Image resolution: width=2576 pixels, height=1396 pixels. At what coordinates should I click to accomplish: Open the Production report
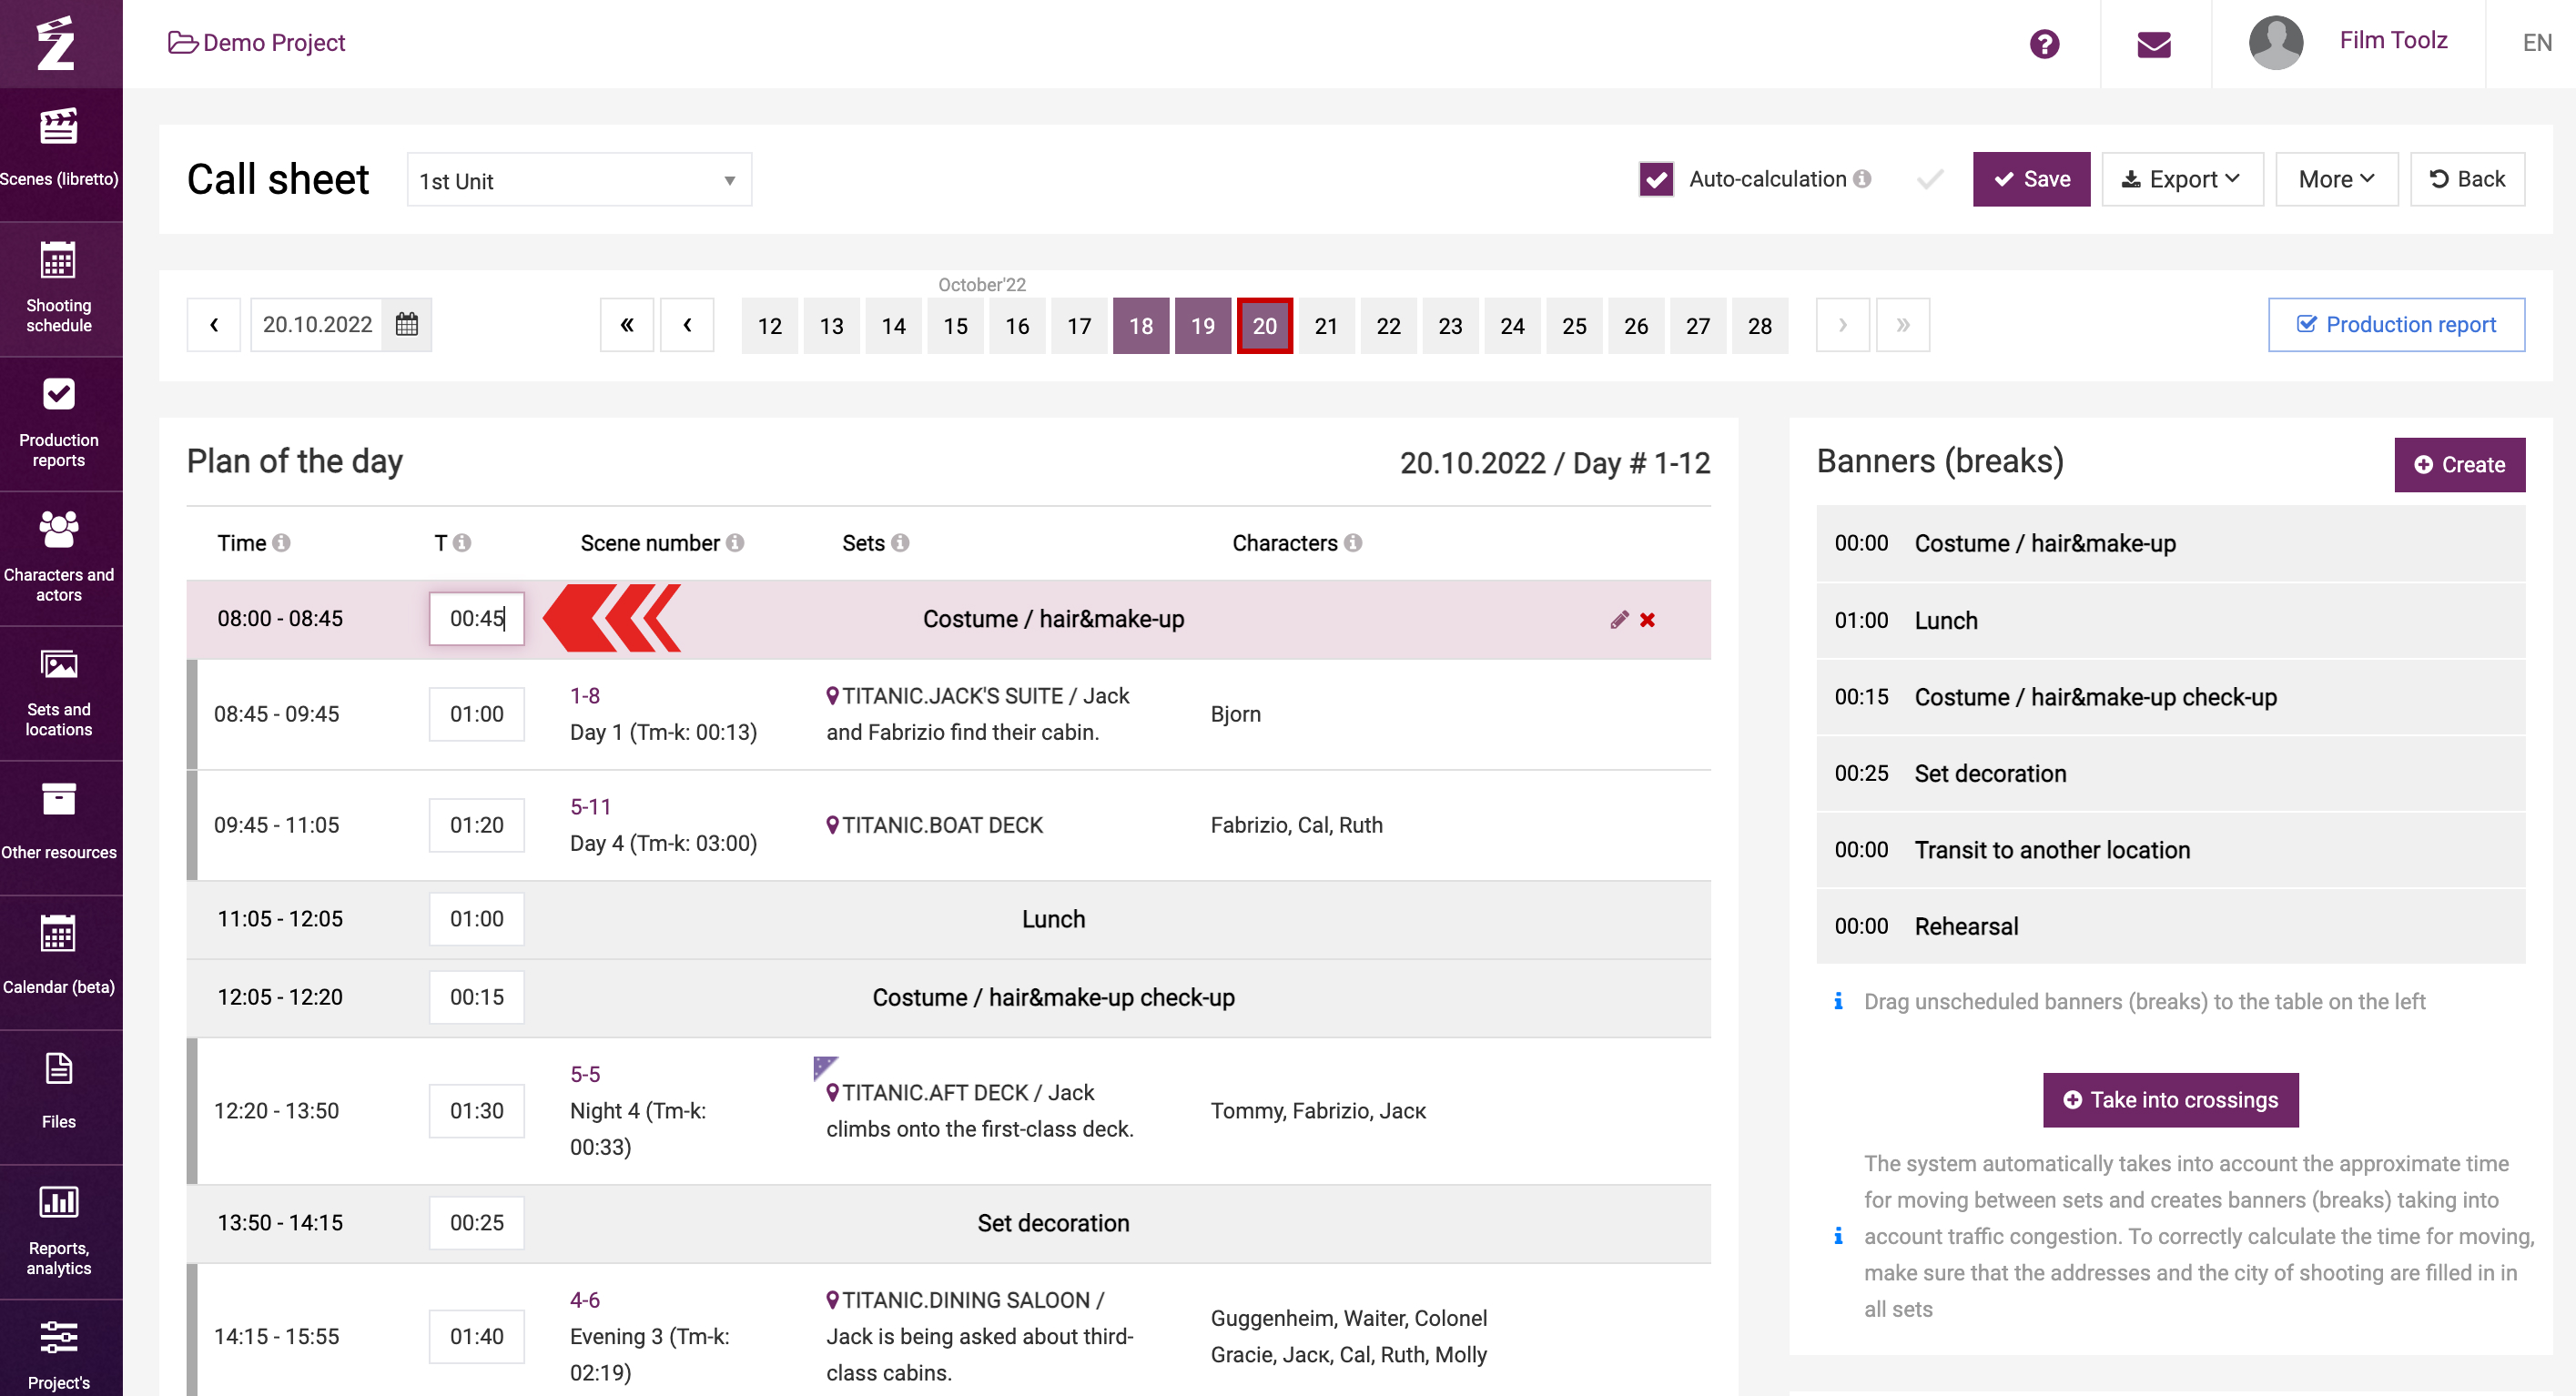coord(2396,324)
